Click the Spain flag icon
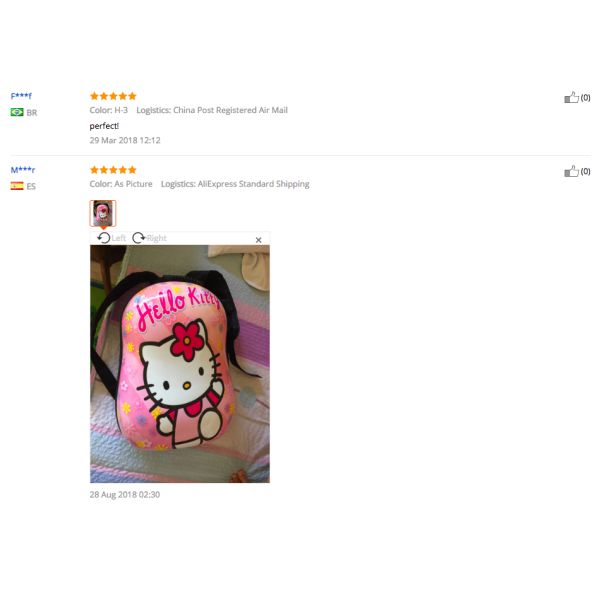The width and height of the screenshot is (600, 600). (x=17, y=186)
